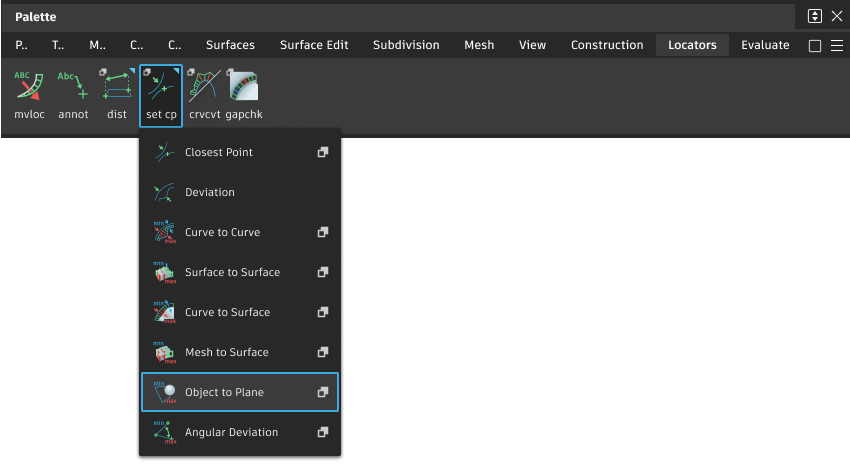Open options box for Curve to Surface
850x470 pixels.
[323, 312]
